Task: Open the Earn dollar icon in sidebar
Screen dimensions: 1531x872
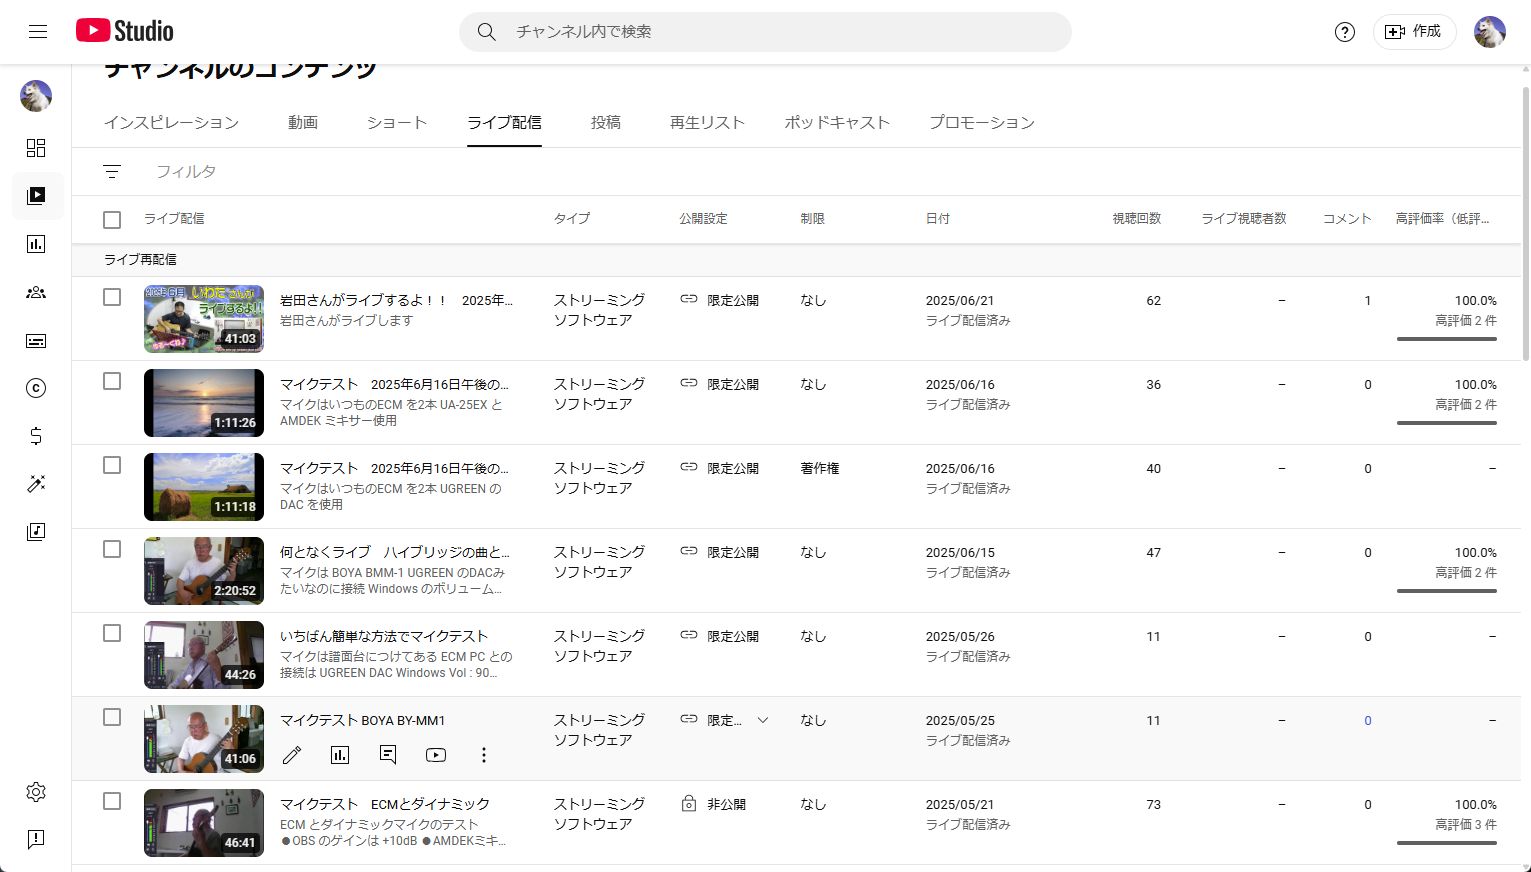Action: click(x=36, y=436)
